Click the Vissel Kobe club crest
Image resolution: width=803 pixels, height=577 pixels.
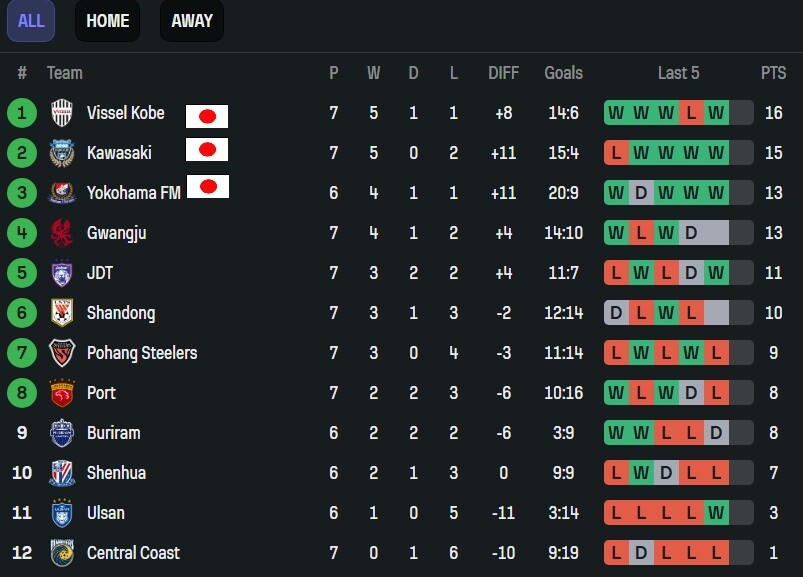click(x=62, y=113)
